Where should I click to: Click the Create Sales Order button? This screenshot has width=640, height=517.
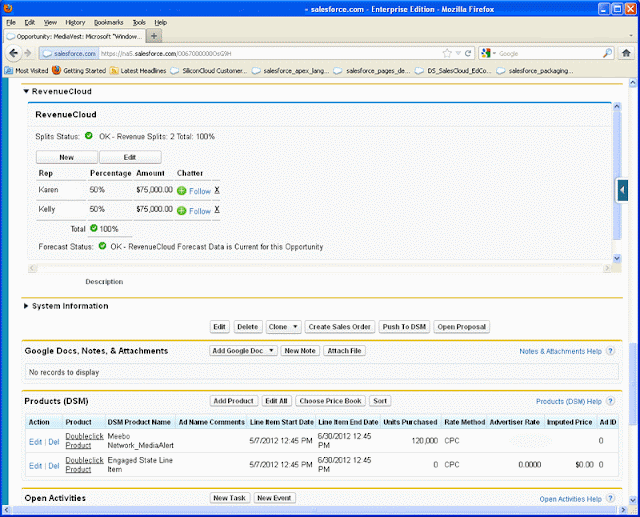340,327
